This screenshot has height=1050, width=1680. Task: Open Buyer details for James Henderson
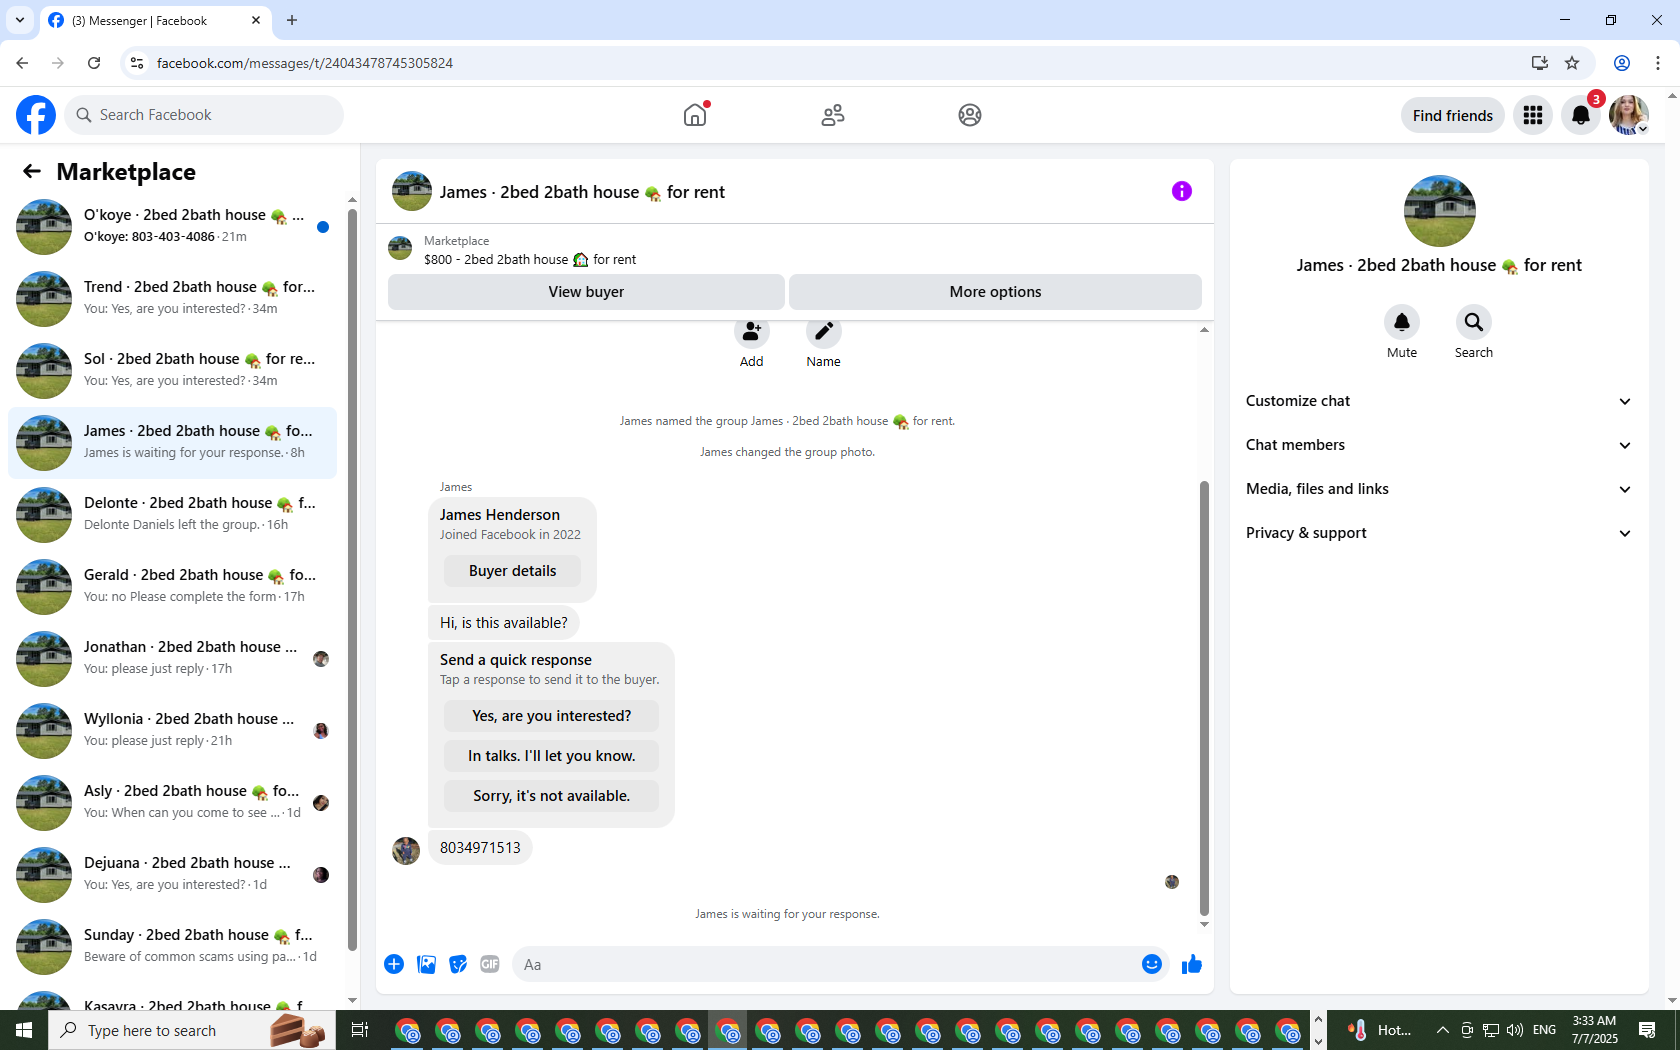point(512,571)
